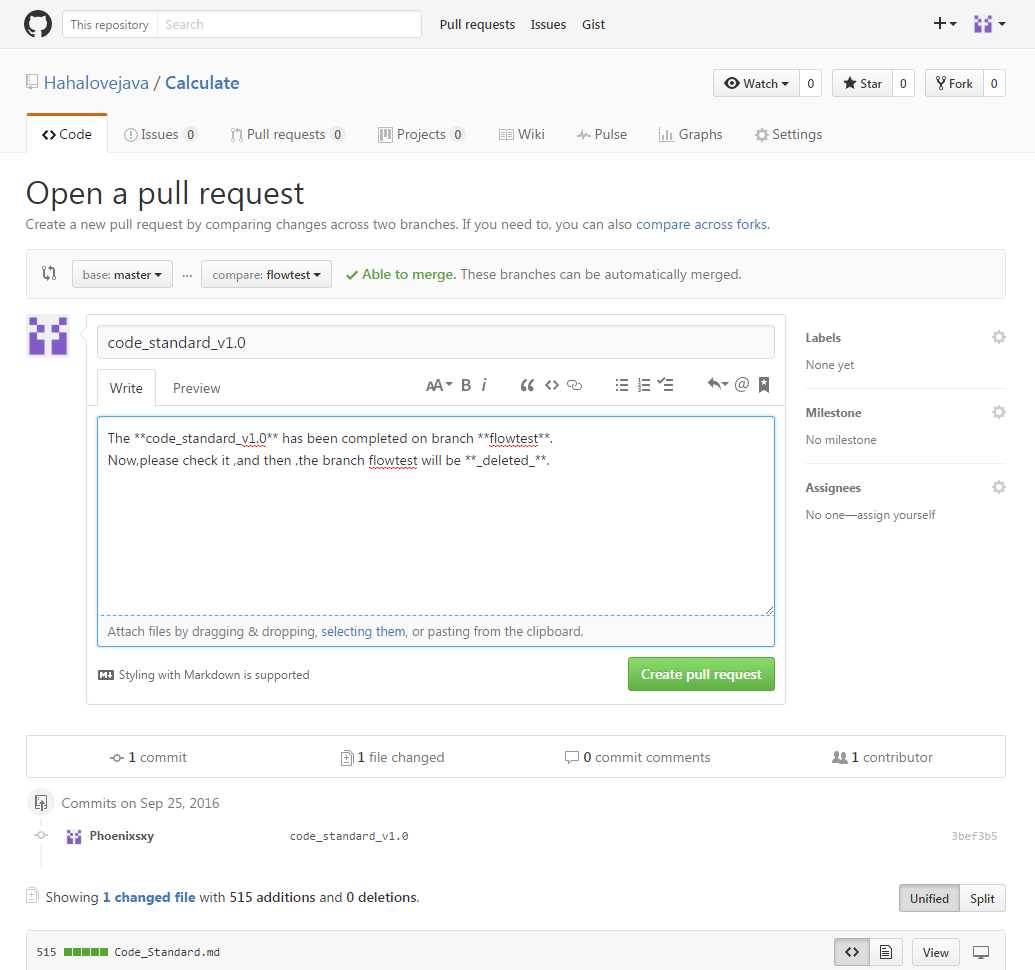Insert a task list with checkmark icon
The width and height of the screenshot is (1035, 970).
pos(665,385)
